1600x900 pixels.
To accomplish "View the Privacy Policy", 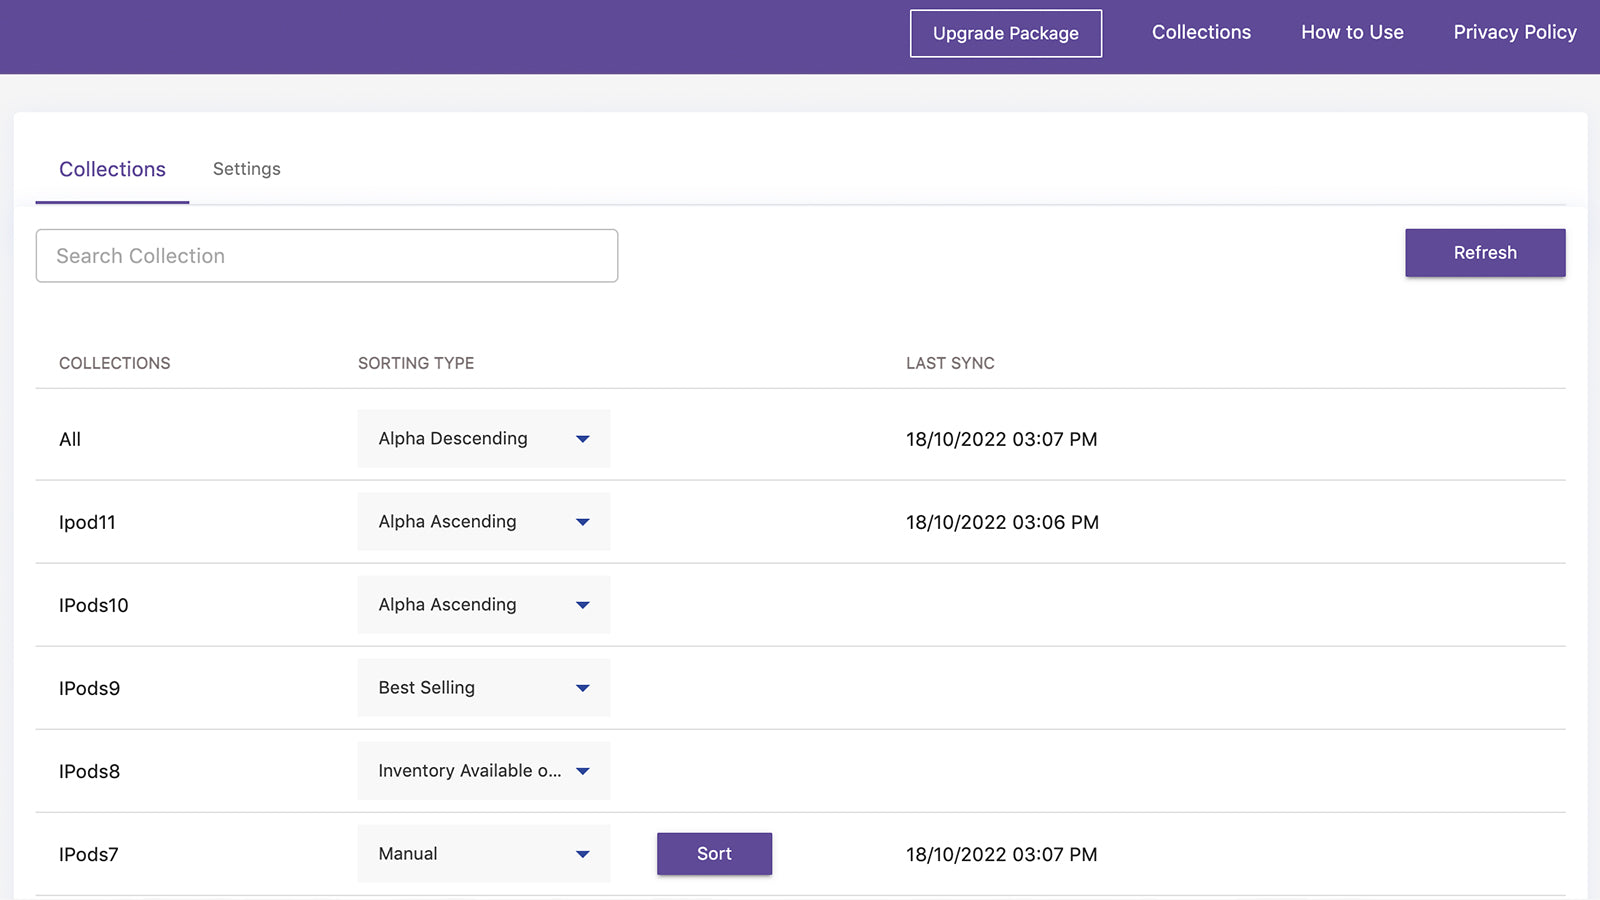I will pos(1515,32).
